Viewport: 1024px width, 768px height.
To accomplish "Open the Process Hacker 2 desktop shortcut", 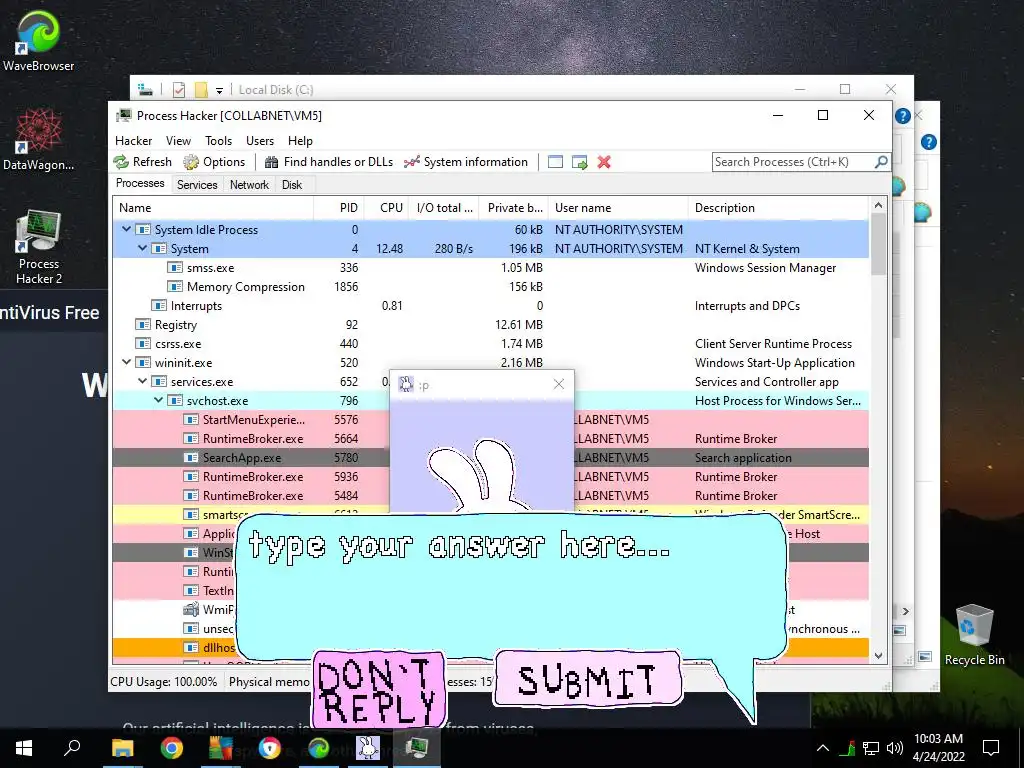I will coord(39,247).
